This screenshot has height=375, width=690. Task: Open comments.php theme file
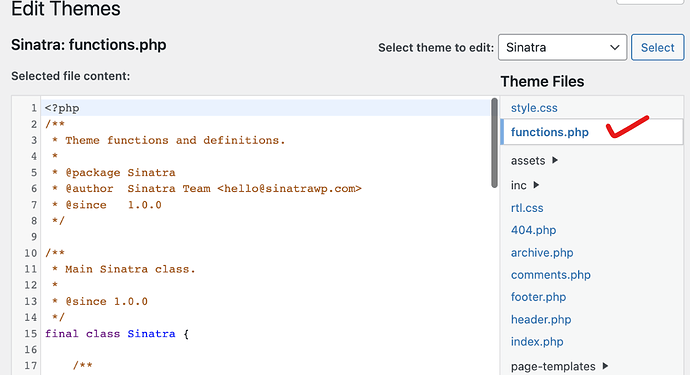(x=551, y=275)
